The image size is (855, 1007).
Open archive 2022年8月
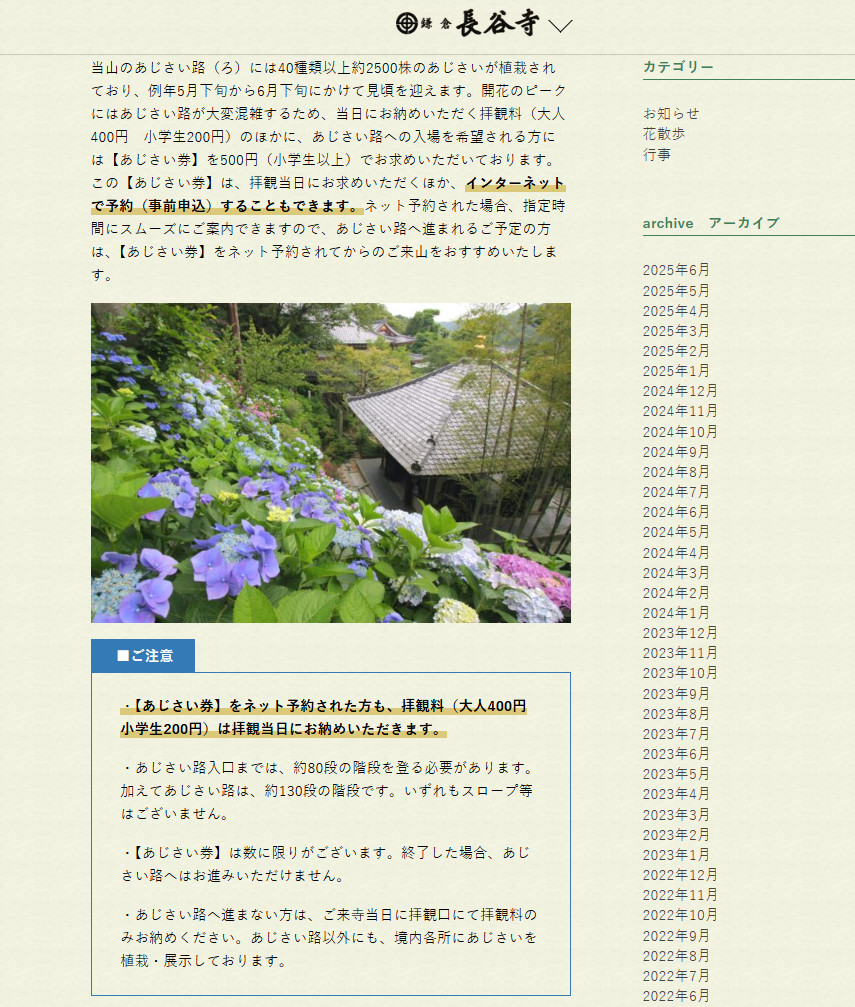676,956
